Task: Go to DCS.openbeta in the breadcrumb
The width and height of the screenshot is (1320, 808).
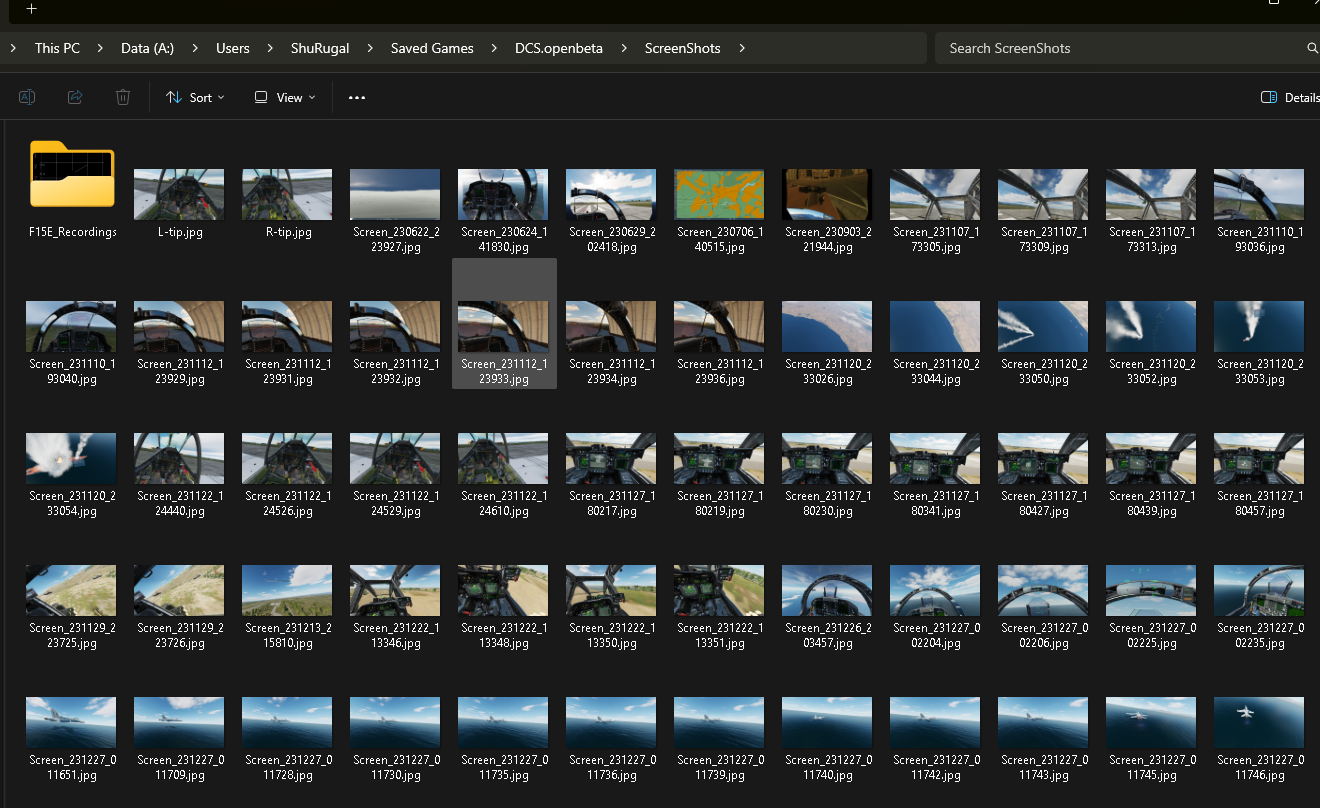Action: [x=559, y=48]
